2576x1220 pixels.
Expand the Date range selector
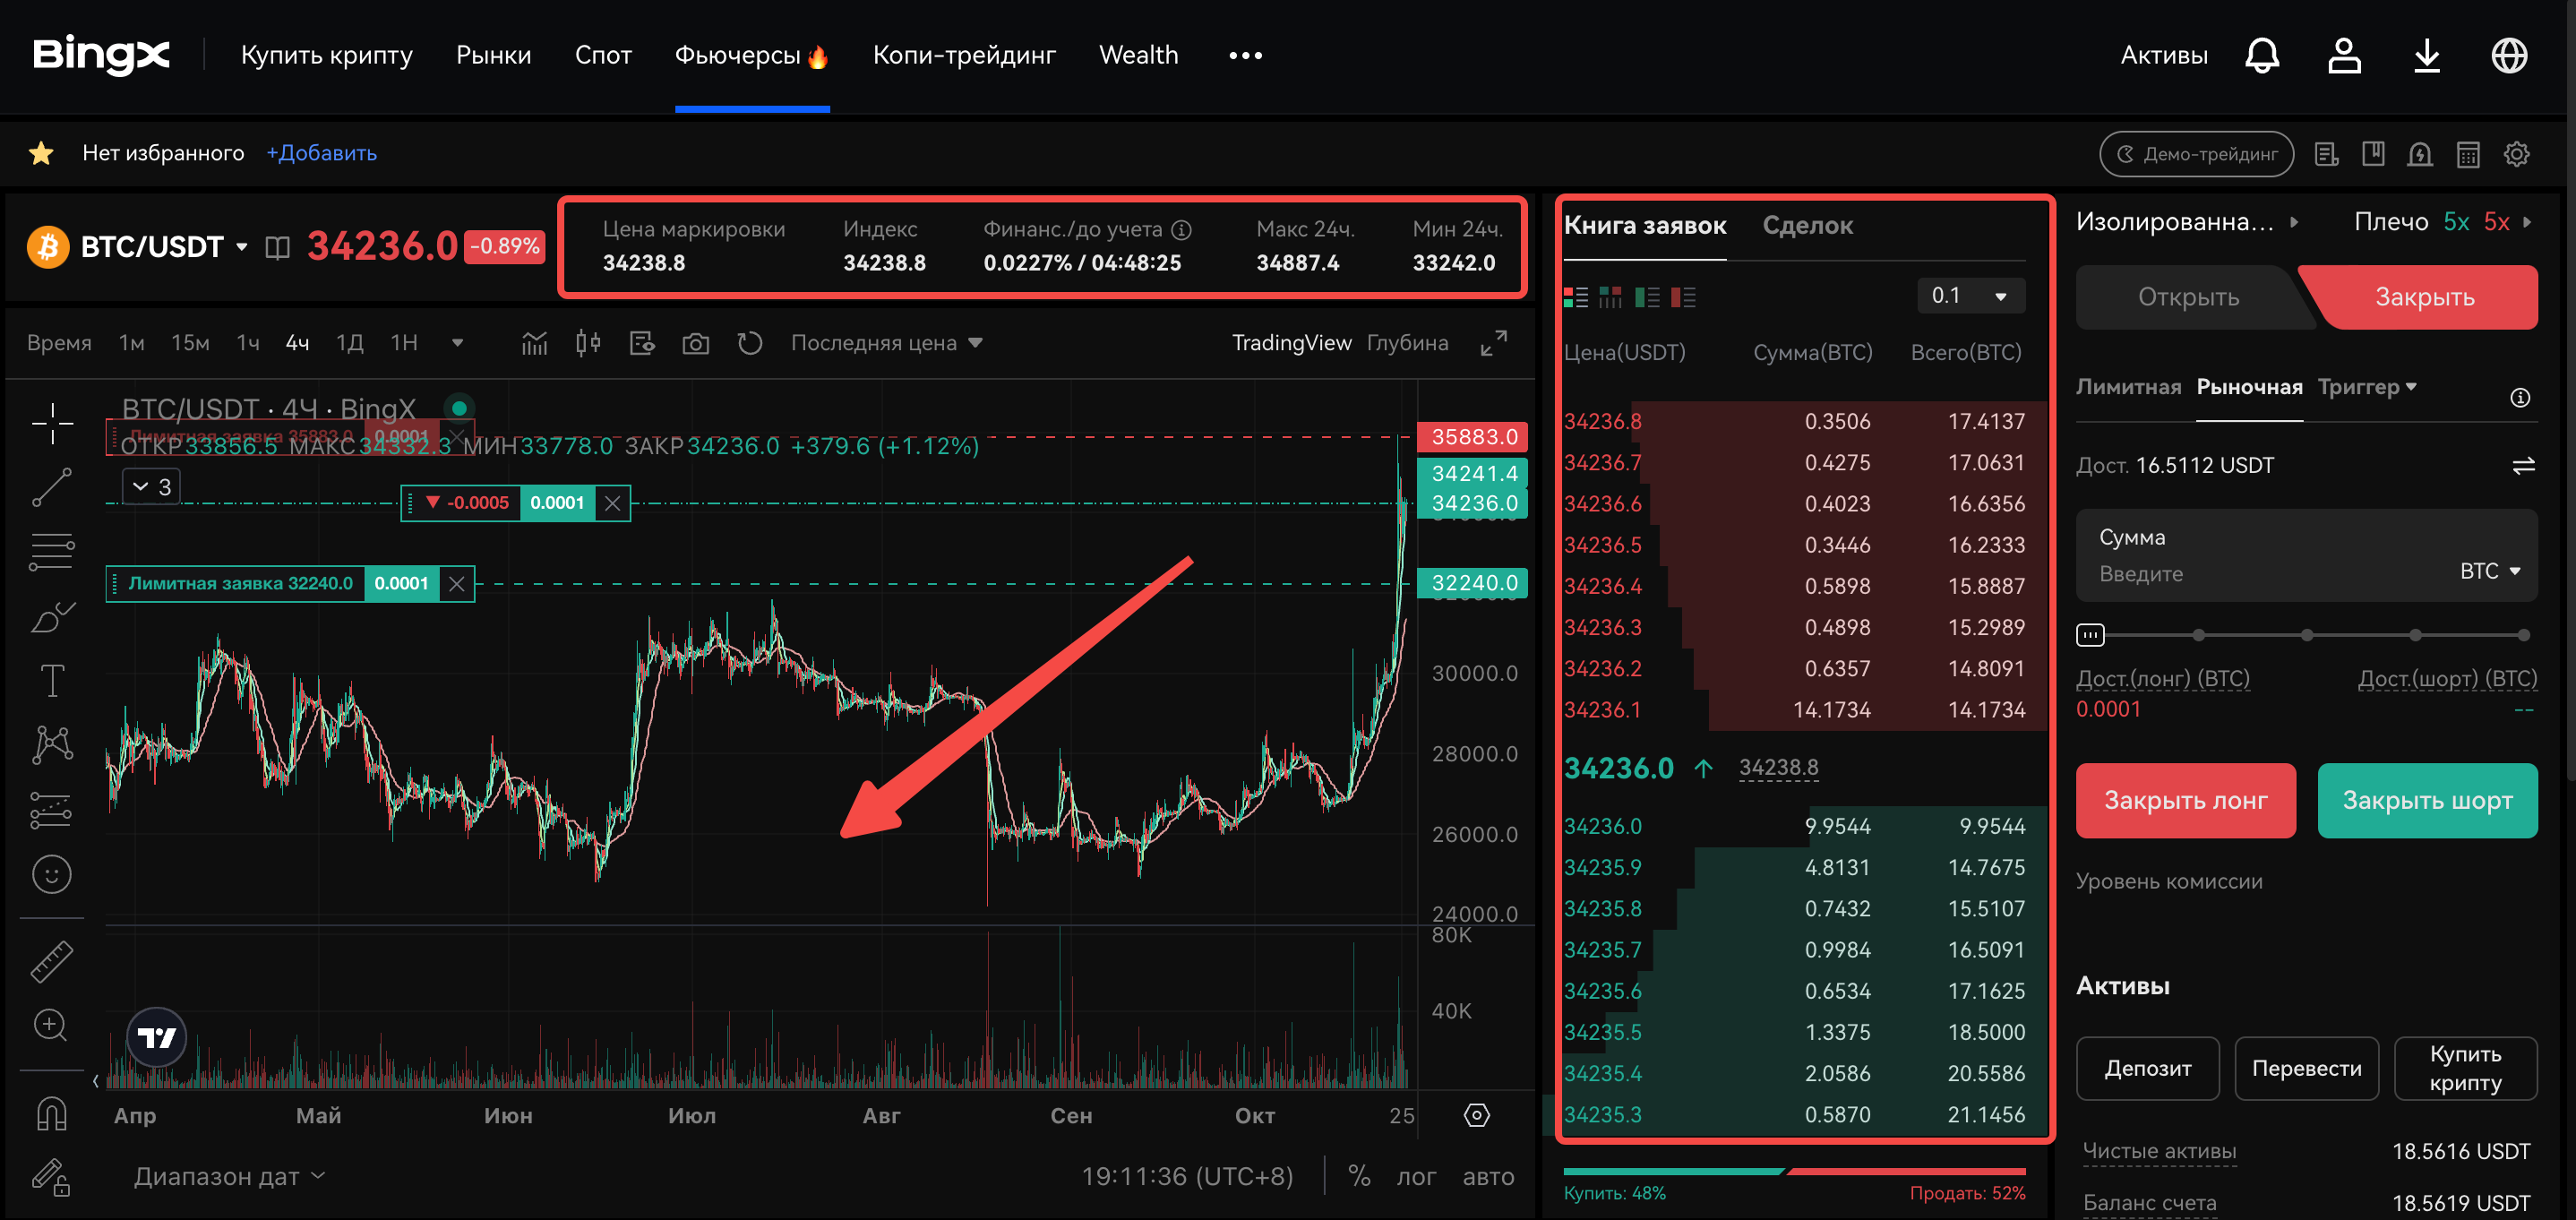click(229, 1176)
